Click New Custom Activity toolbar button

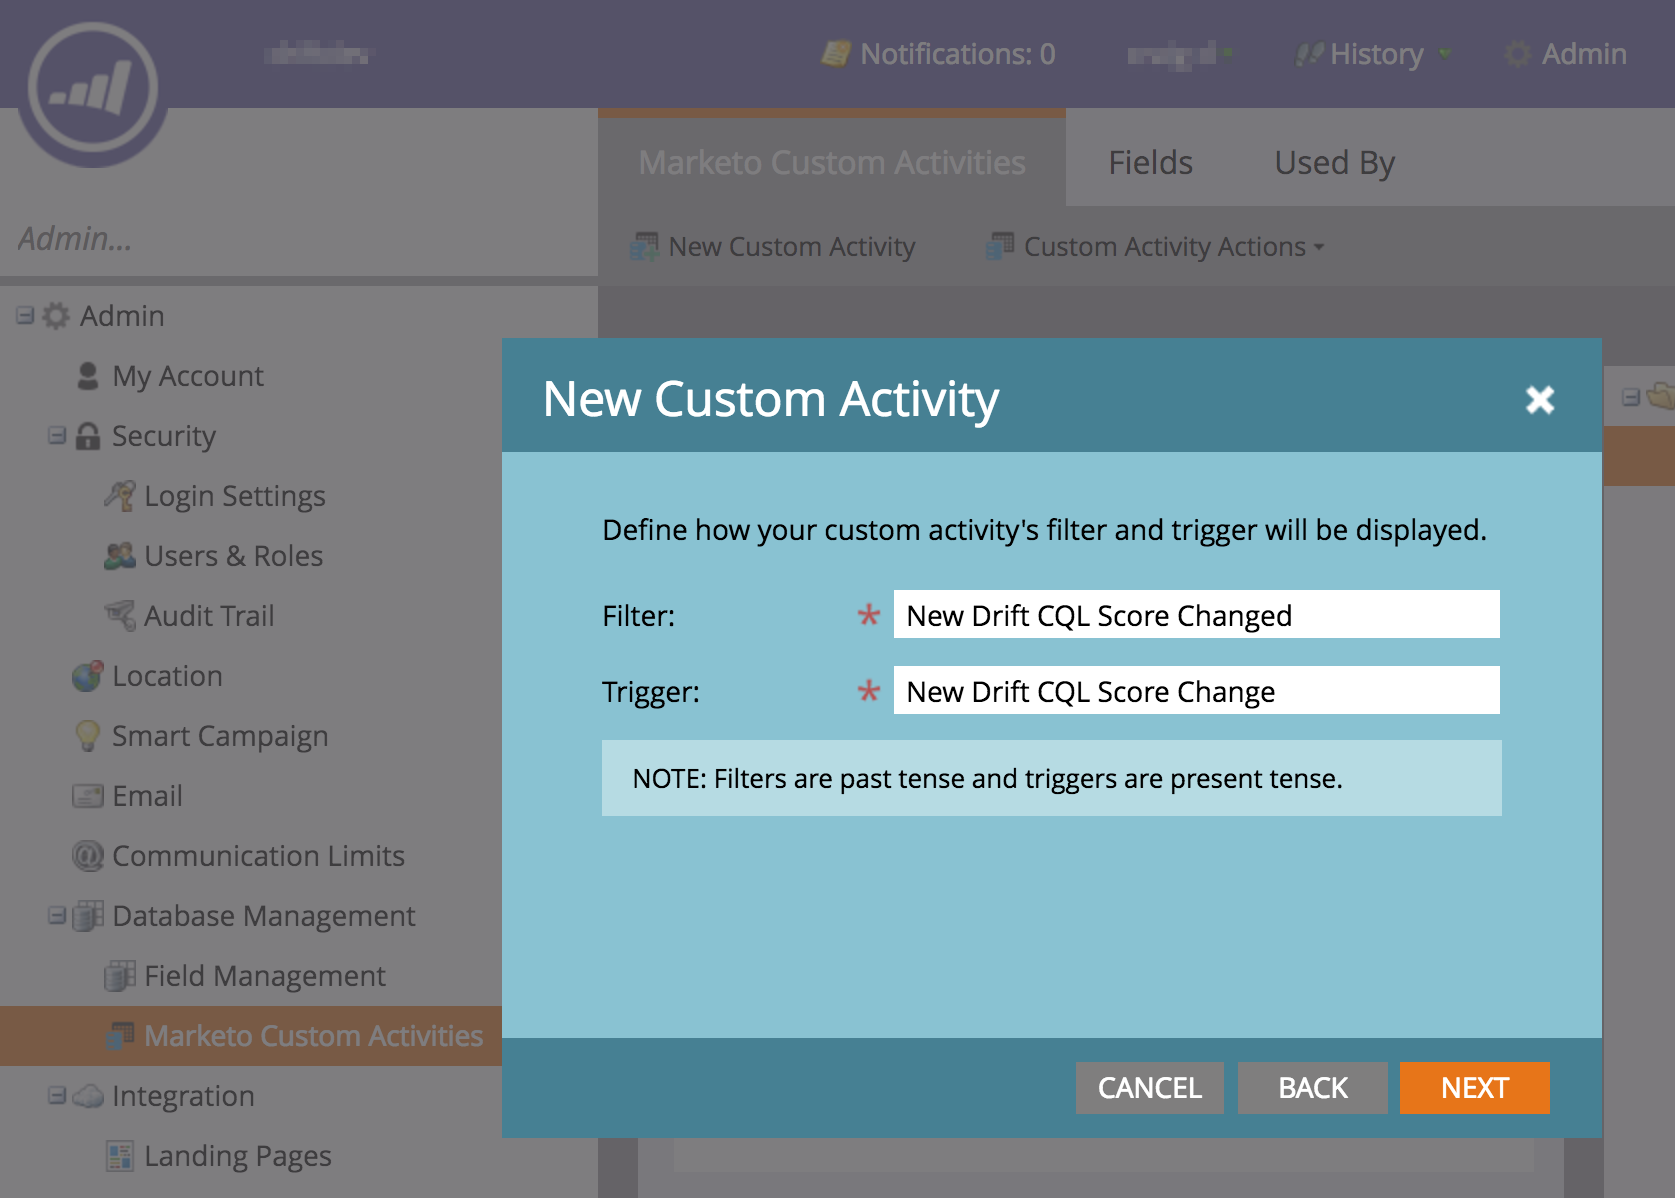click(x=773, y=246)
